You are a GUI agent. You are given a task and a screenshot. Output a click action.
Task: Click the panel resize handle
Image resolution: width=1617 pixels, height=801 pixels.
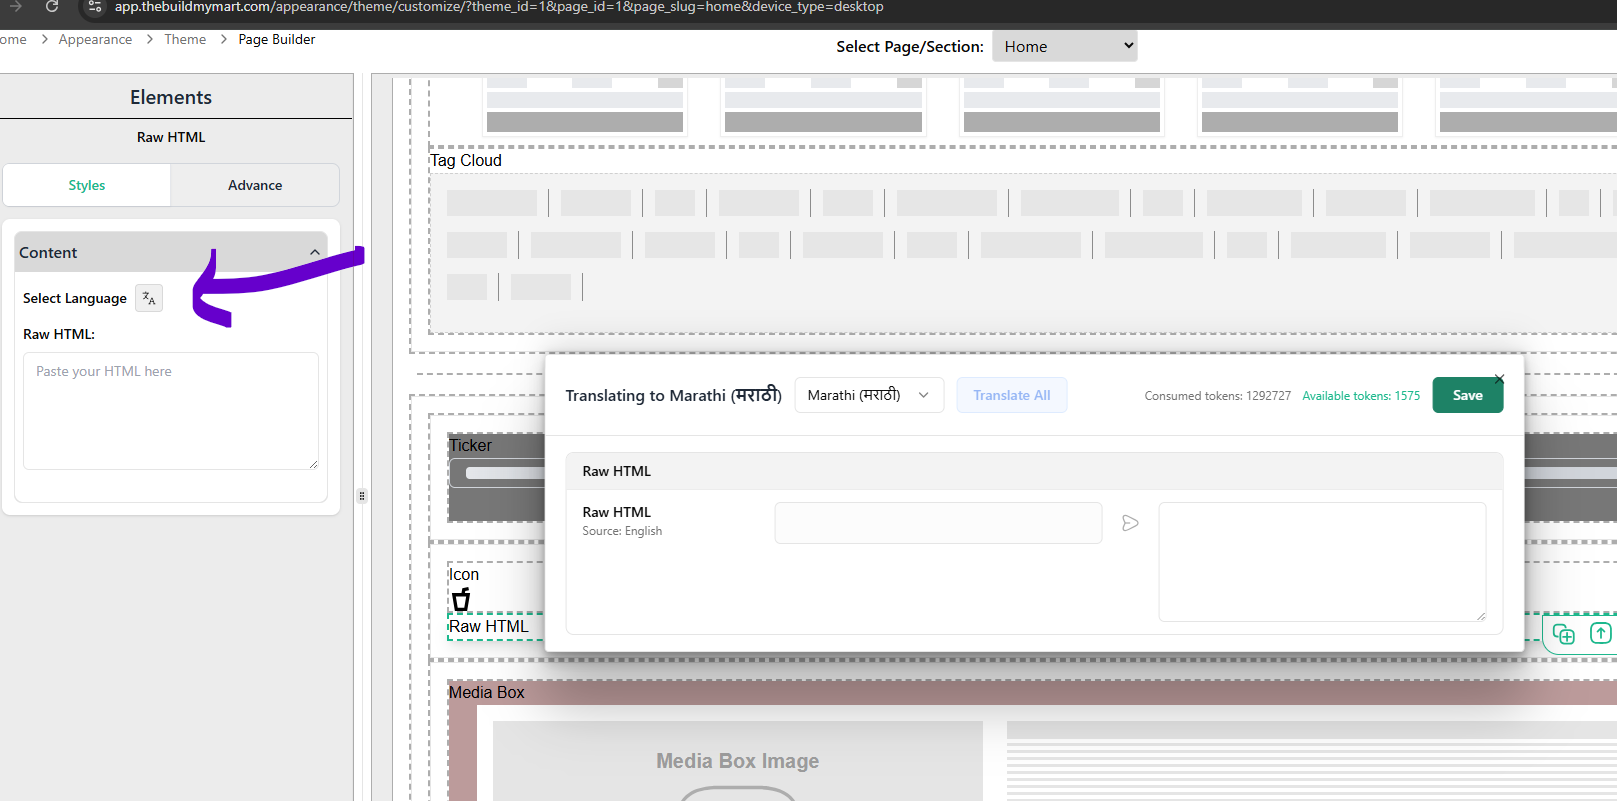pos(362,496)
